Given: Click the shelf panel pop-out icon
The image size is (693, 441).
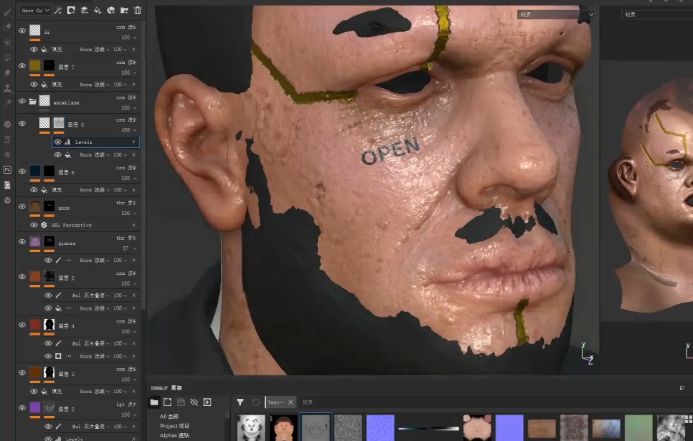Looking at the screenshot, I should coord(682,388).
